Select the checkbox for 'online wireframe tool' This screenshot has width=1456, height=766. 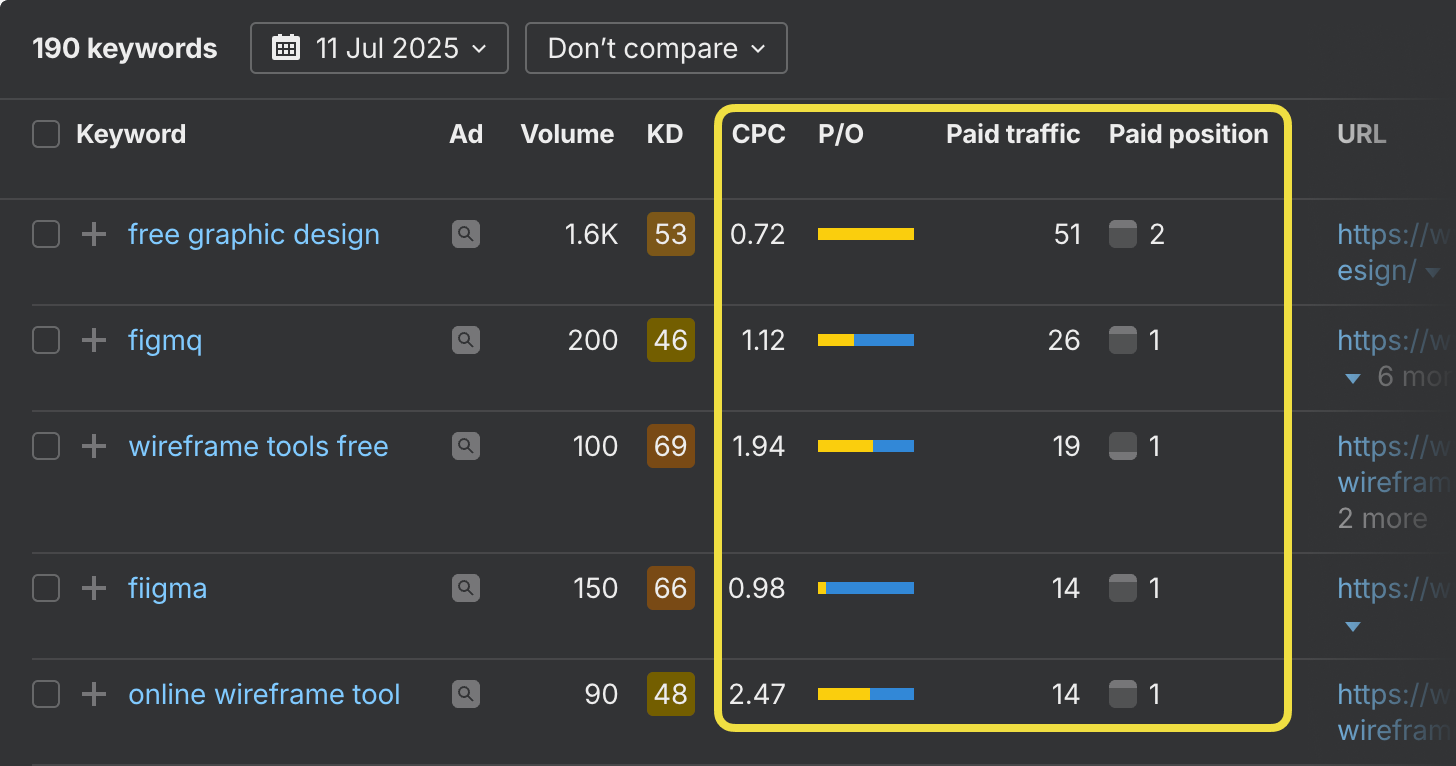46,694
